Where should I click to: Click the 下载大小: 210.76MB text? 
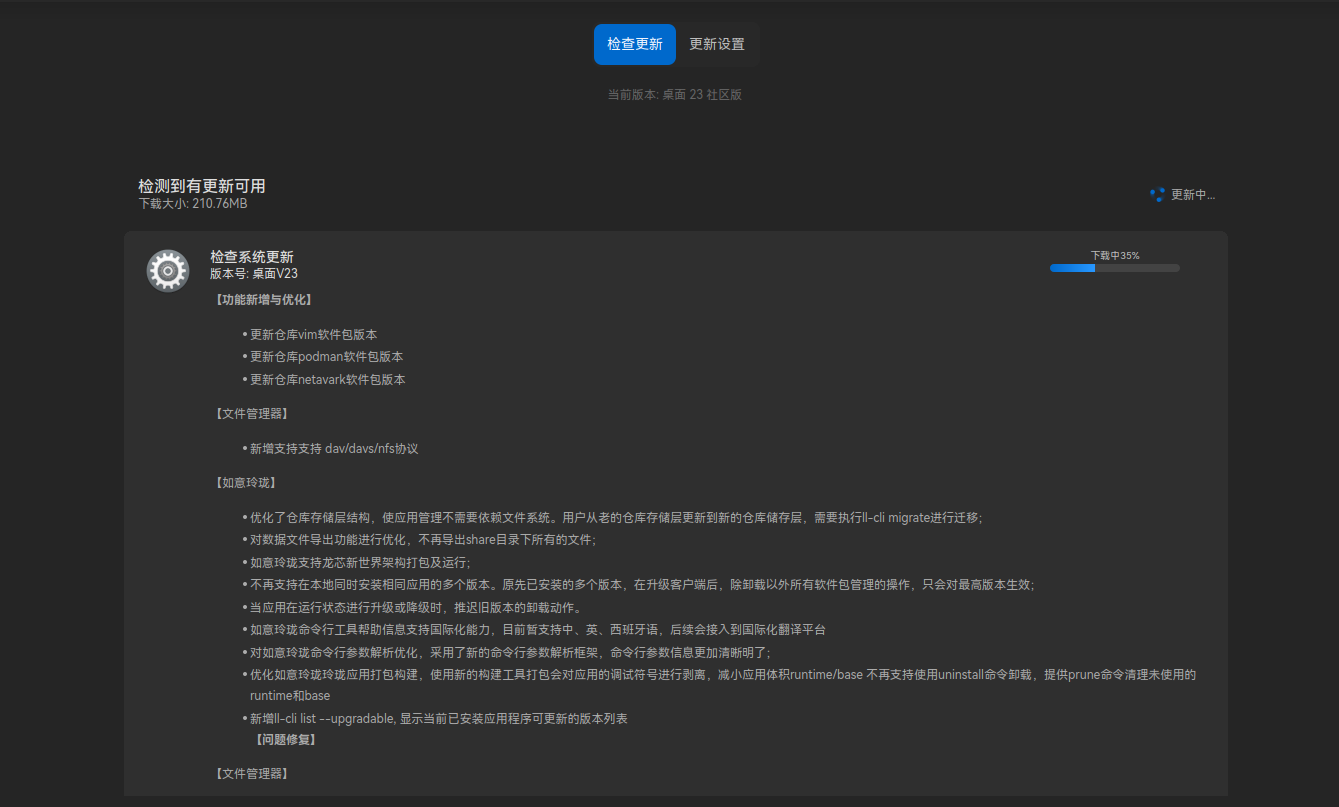(193, 204)
